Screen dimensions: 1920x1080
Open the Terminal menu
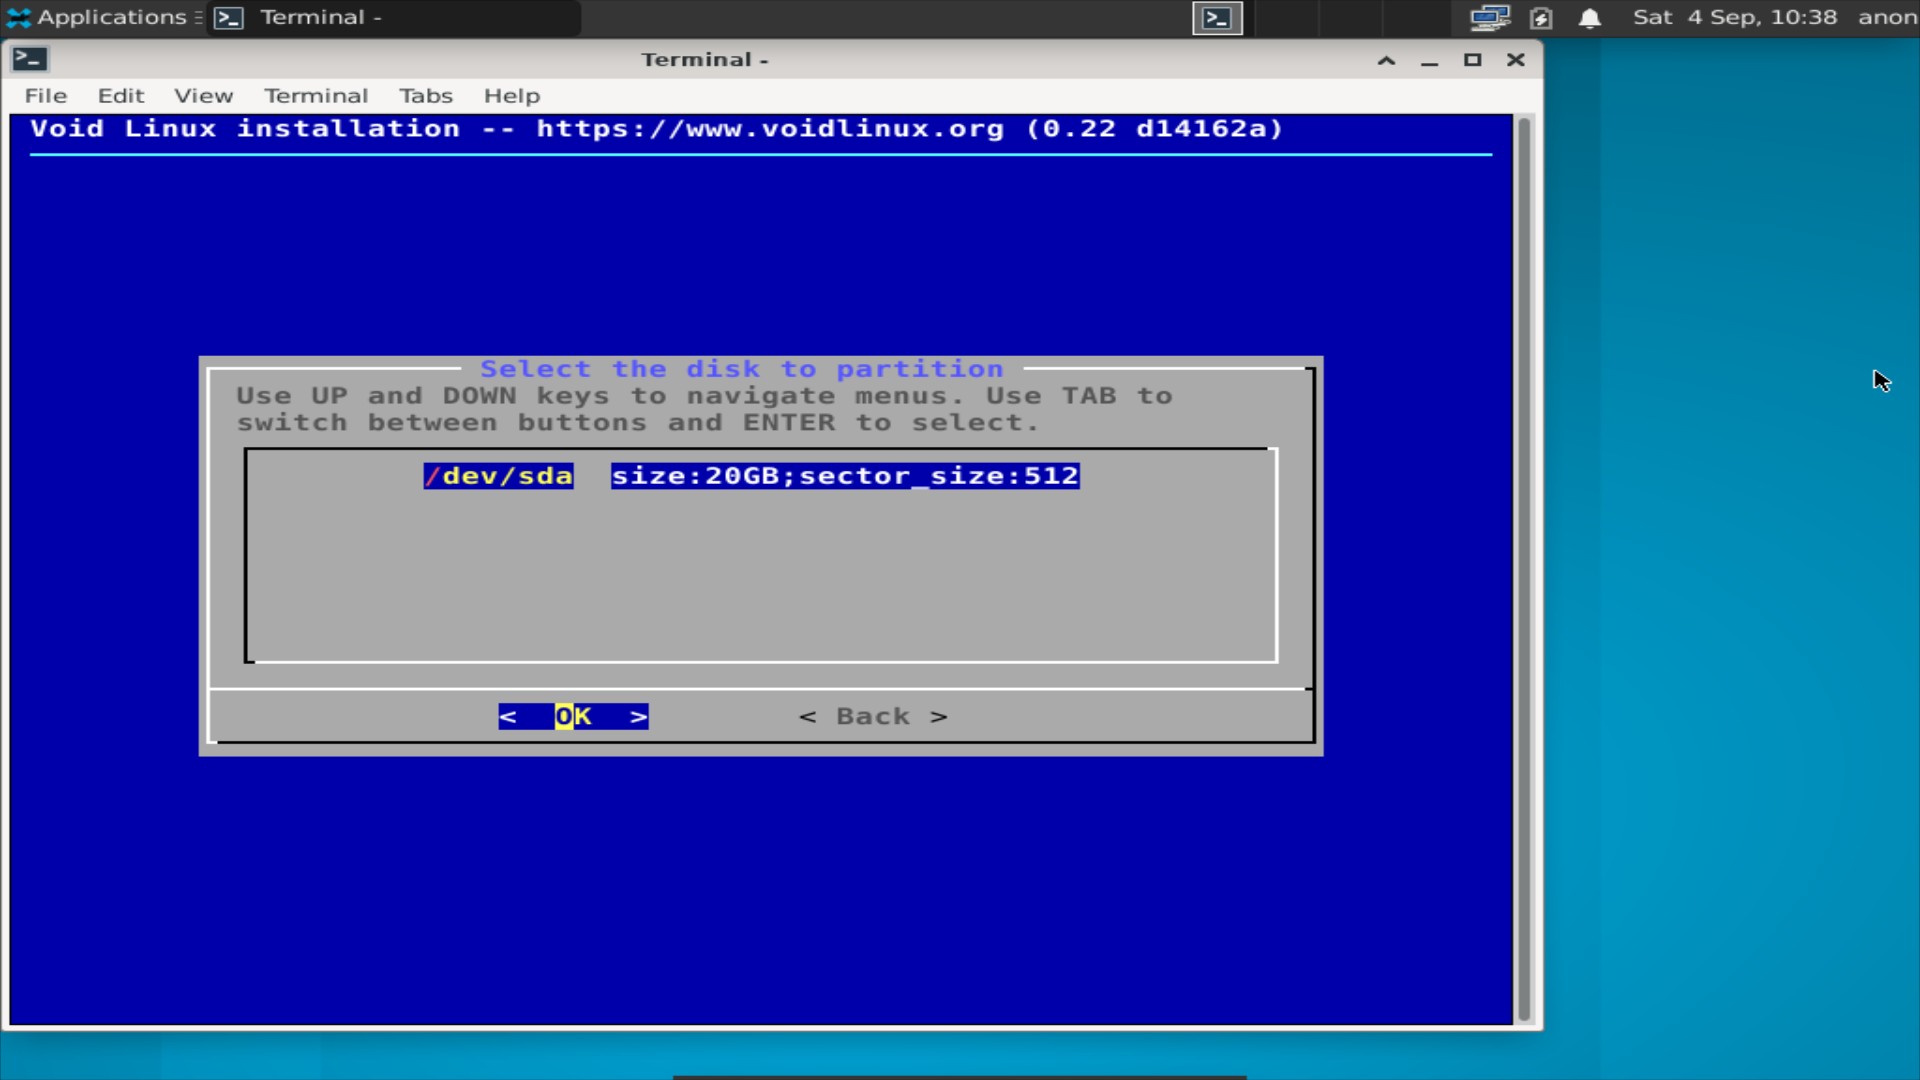(316, 95)
